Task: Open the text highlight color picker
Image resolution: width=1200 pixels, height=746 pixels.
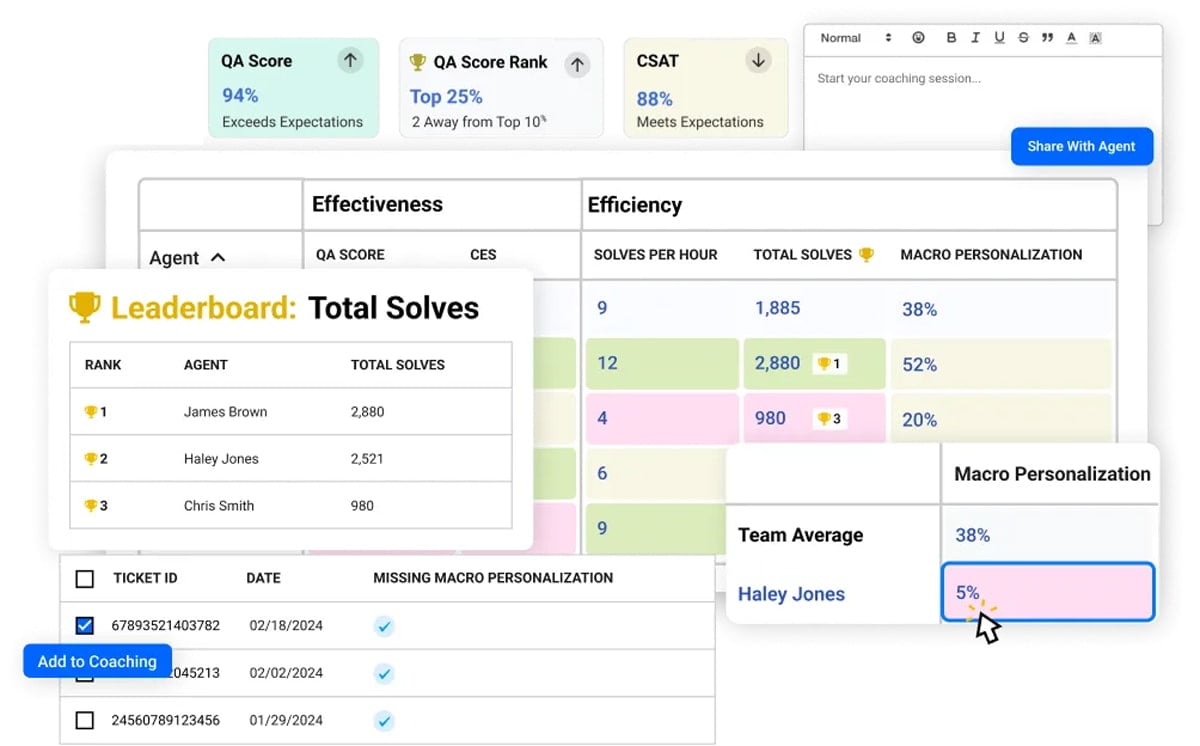Action: 1095,38
